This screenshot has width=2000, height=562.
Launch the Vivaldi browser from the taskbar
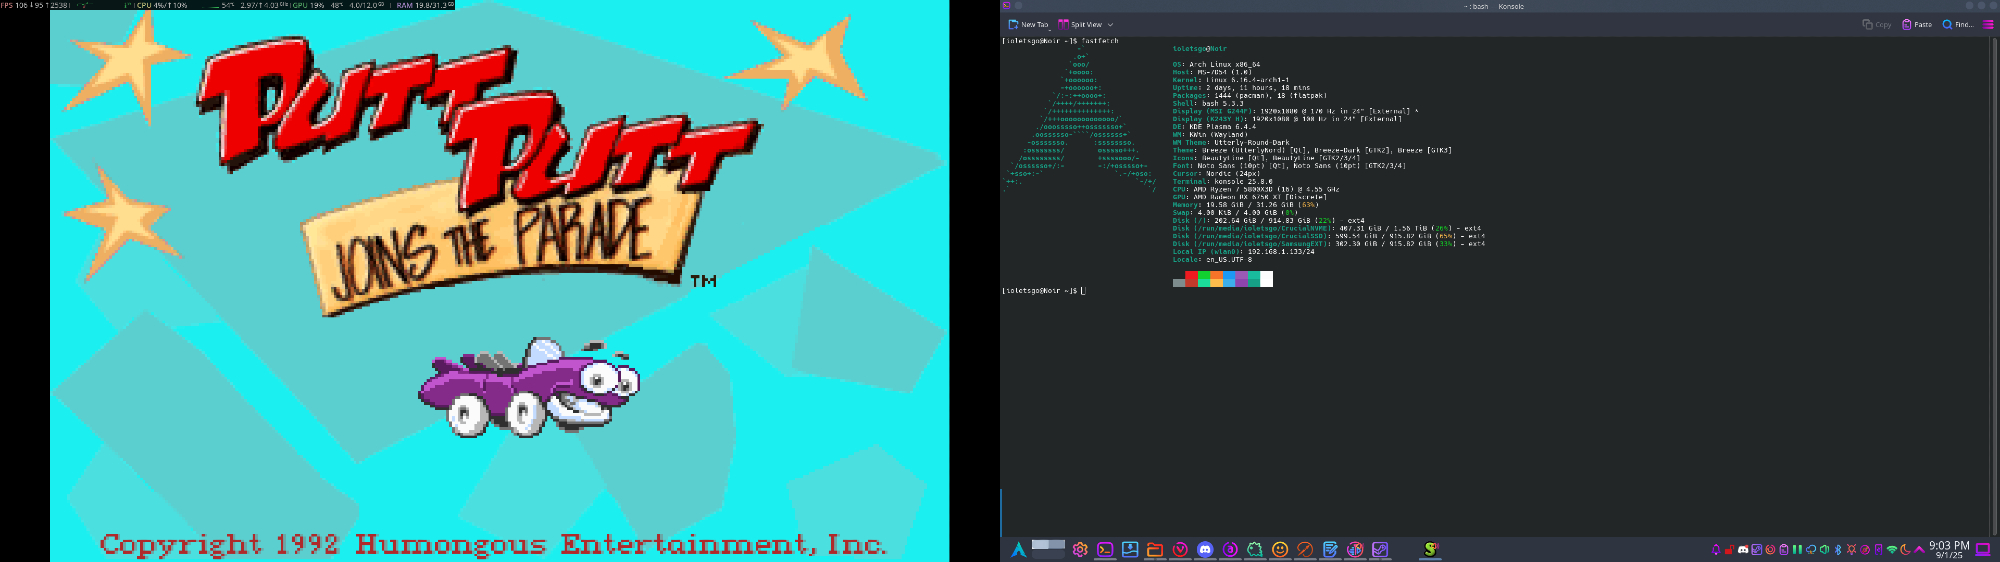pos(1180,549)
